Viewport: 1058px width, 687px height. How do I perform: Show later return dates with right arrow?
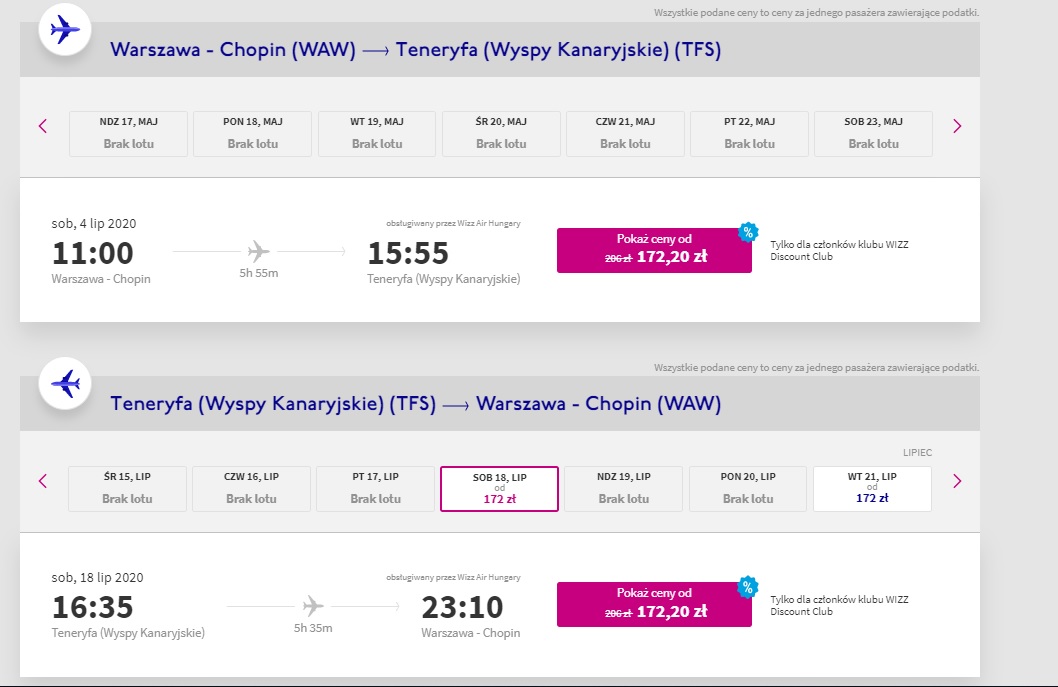point(957,481)
